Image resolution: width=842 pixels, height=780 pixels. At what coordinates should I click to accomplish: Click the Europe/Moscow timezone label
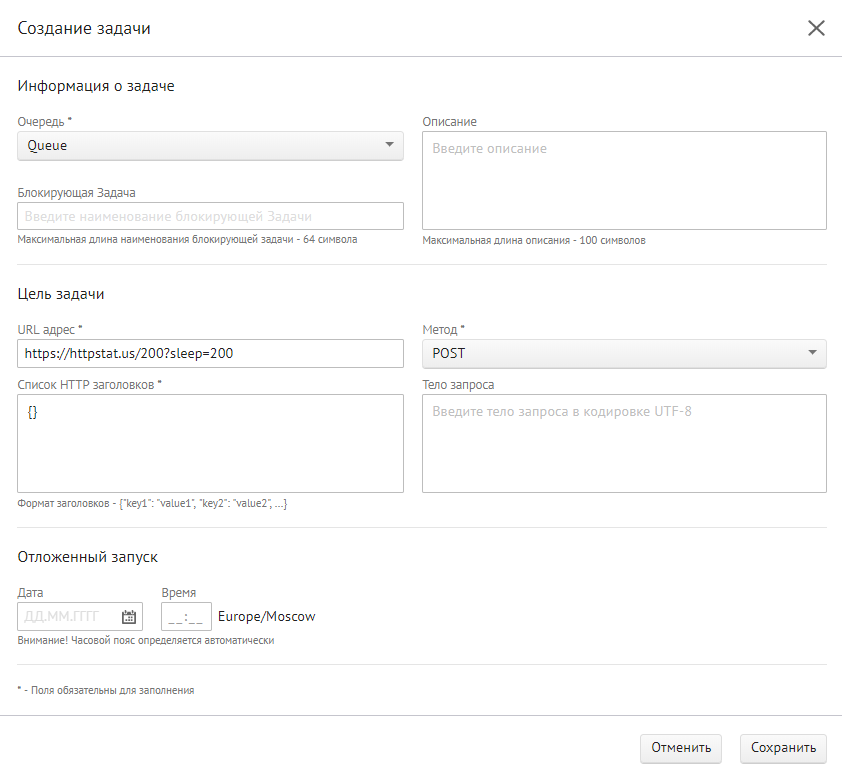[x=266, y=617]
